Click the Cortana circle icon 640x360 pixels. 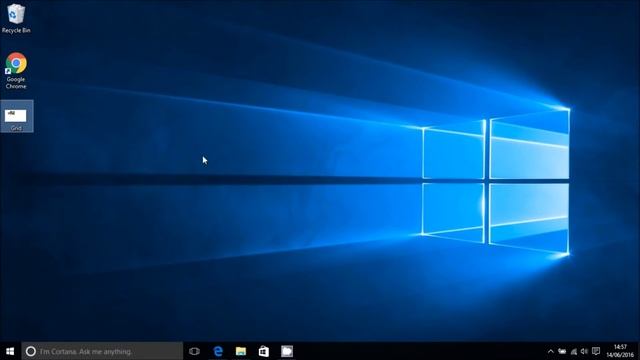click(x=31, y=351)
